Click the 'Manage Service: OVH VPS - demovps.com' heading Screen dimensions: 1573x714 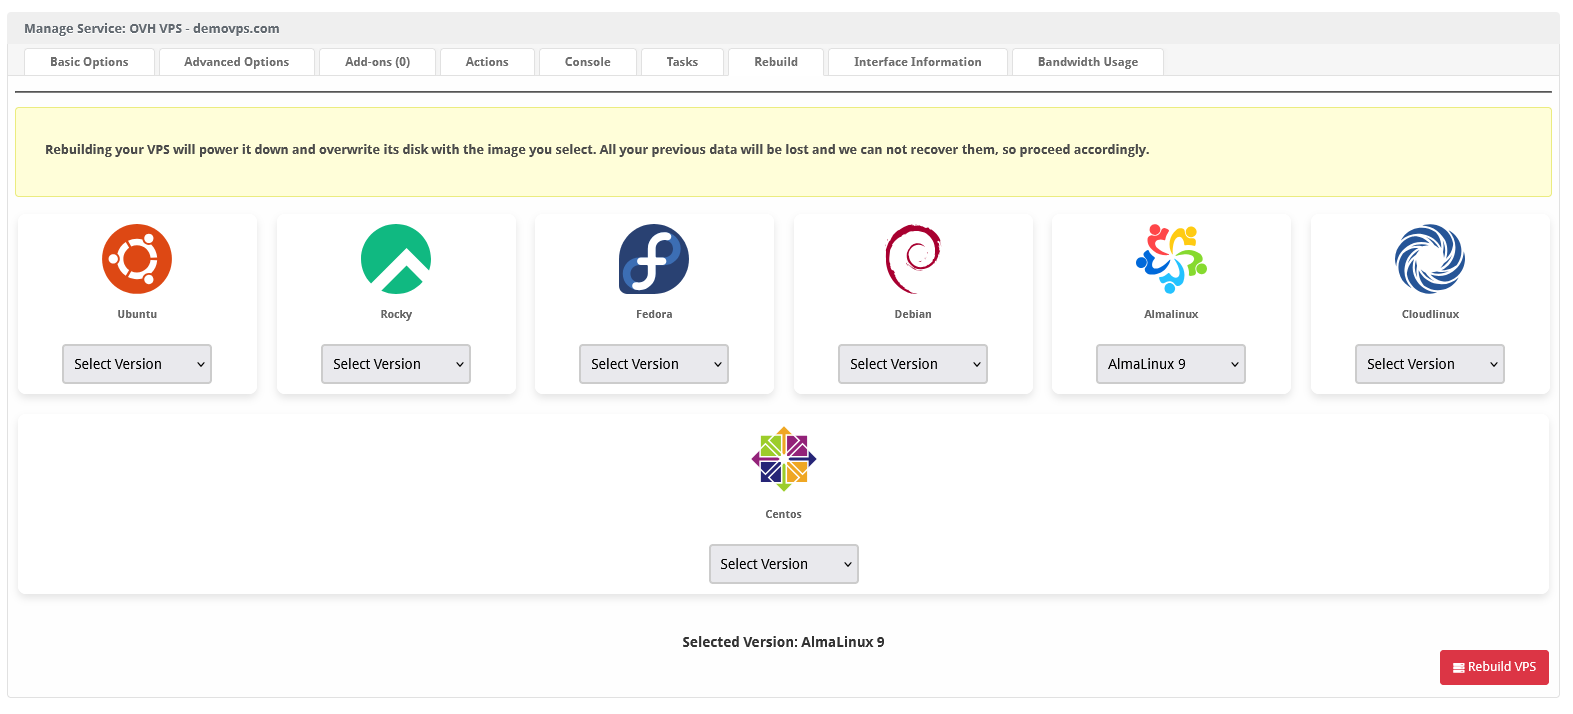tap(152, 28)
